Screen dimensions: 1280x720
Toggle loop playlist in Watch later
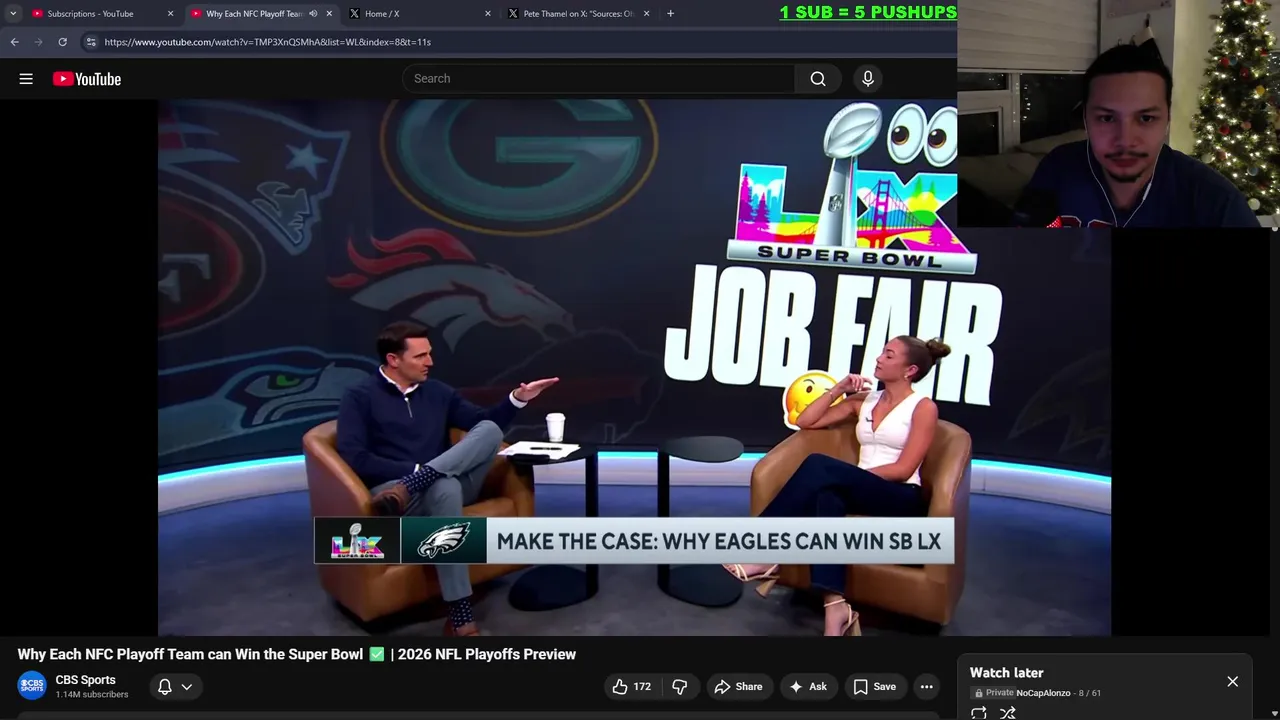point(979,713)
